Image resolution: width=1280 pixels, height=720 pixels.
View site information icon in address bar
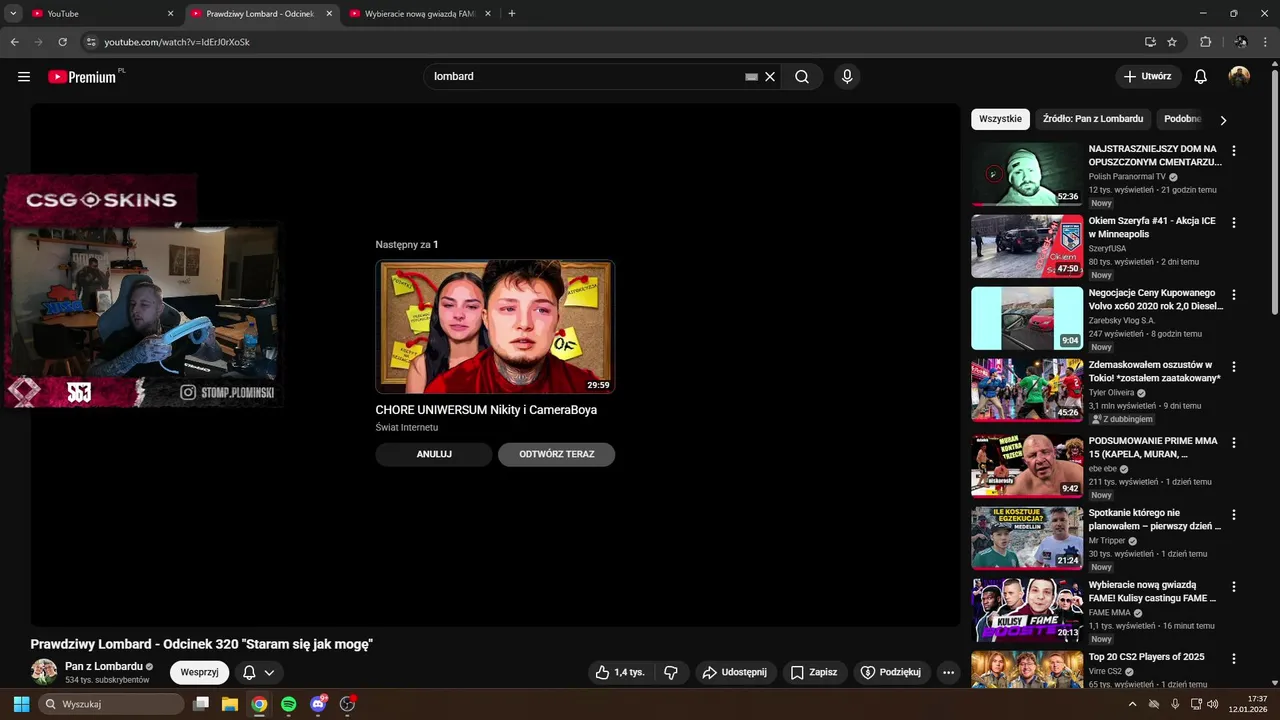(90, 42)
